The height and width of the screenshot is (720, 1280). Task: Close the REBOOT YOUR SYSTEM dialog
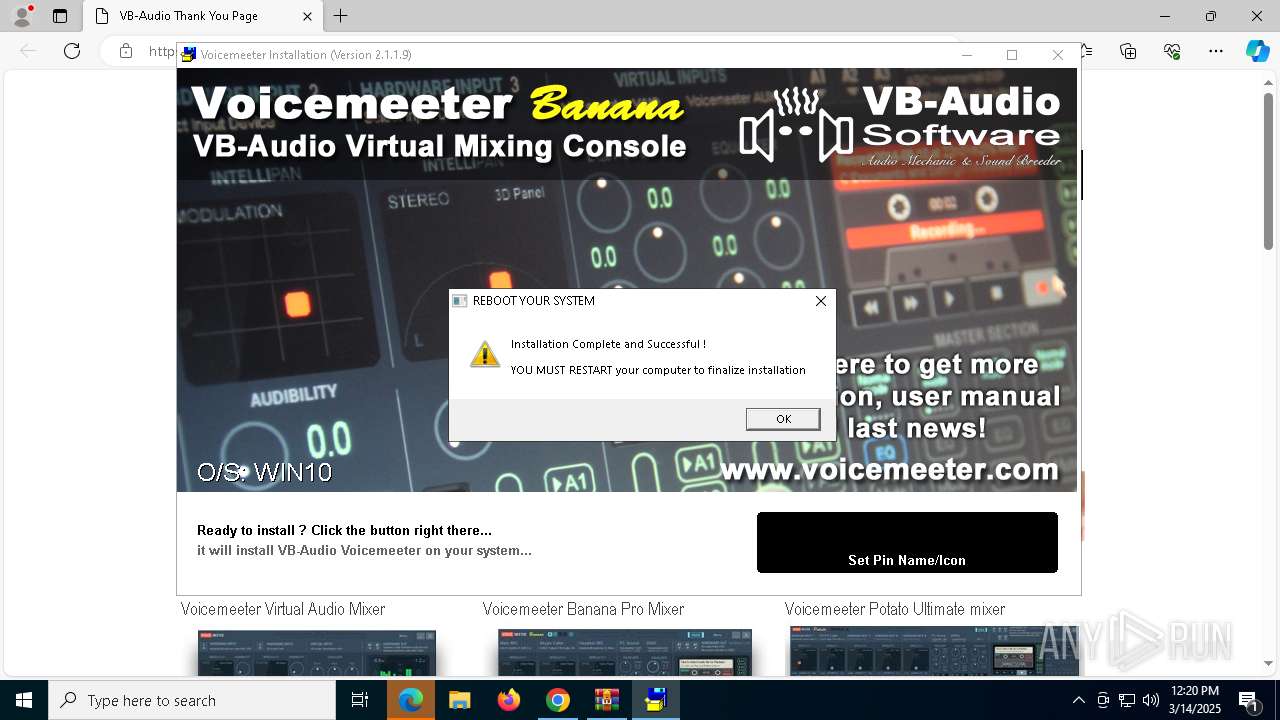821,301
